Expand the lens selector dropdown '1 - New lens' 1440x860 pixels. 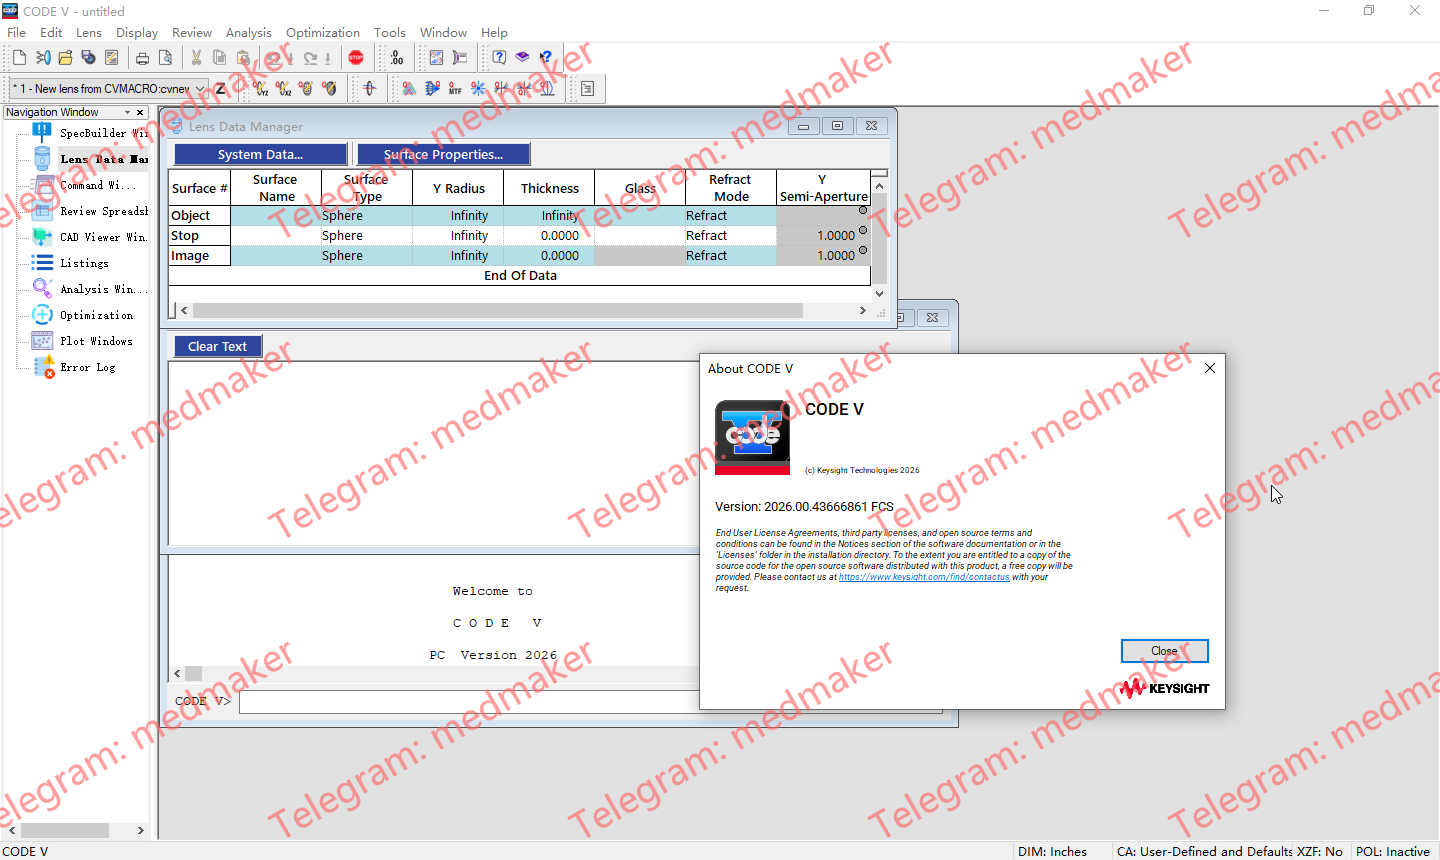[200, 89]
